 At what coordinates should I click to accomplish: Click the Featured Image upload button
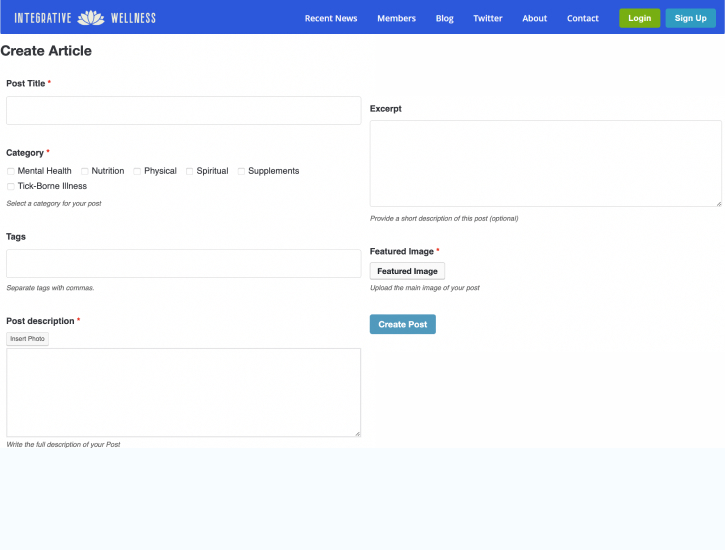(x=407, y=271)
